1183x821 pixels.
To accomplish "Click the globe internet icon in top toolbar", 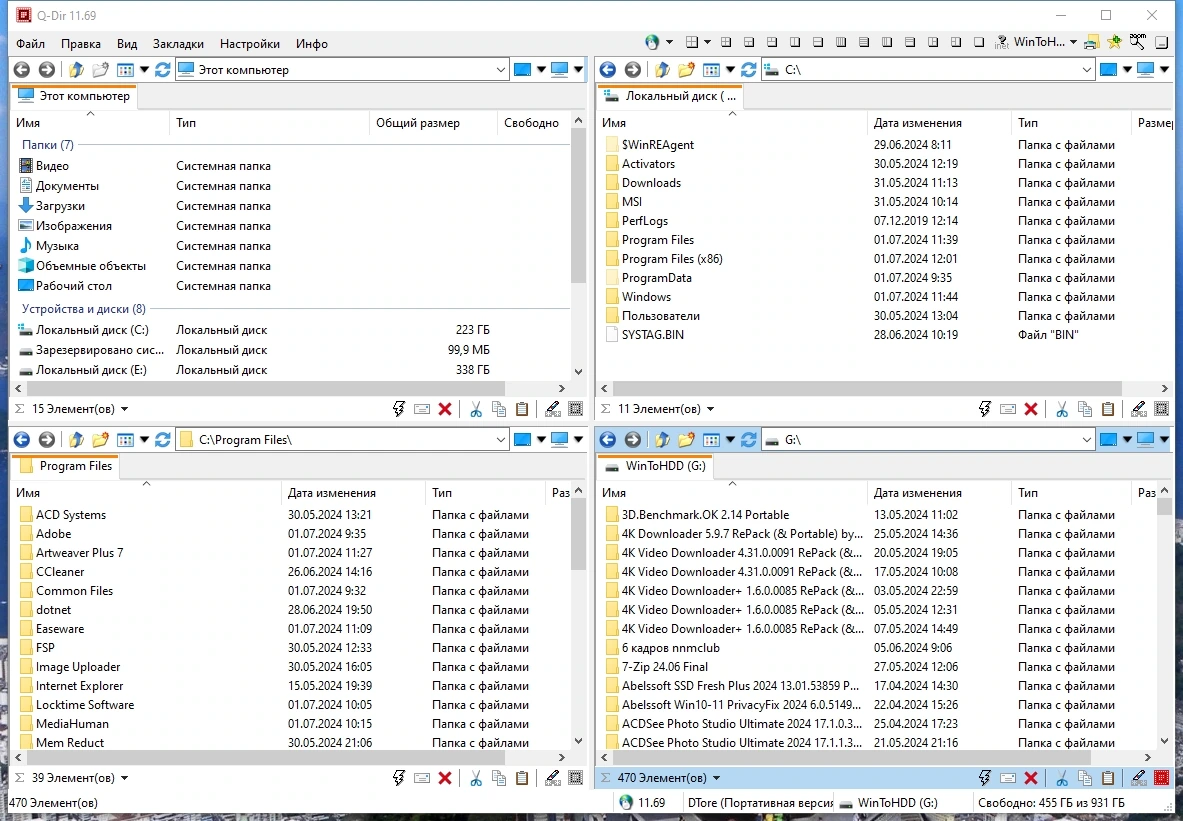I will coord(652,43).
